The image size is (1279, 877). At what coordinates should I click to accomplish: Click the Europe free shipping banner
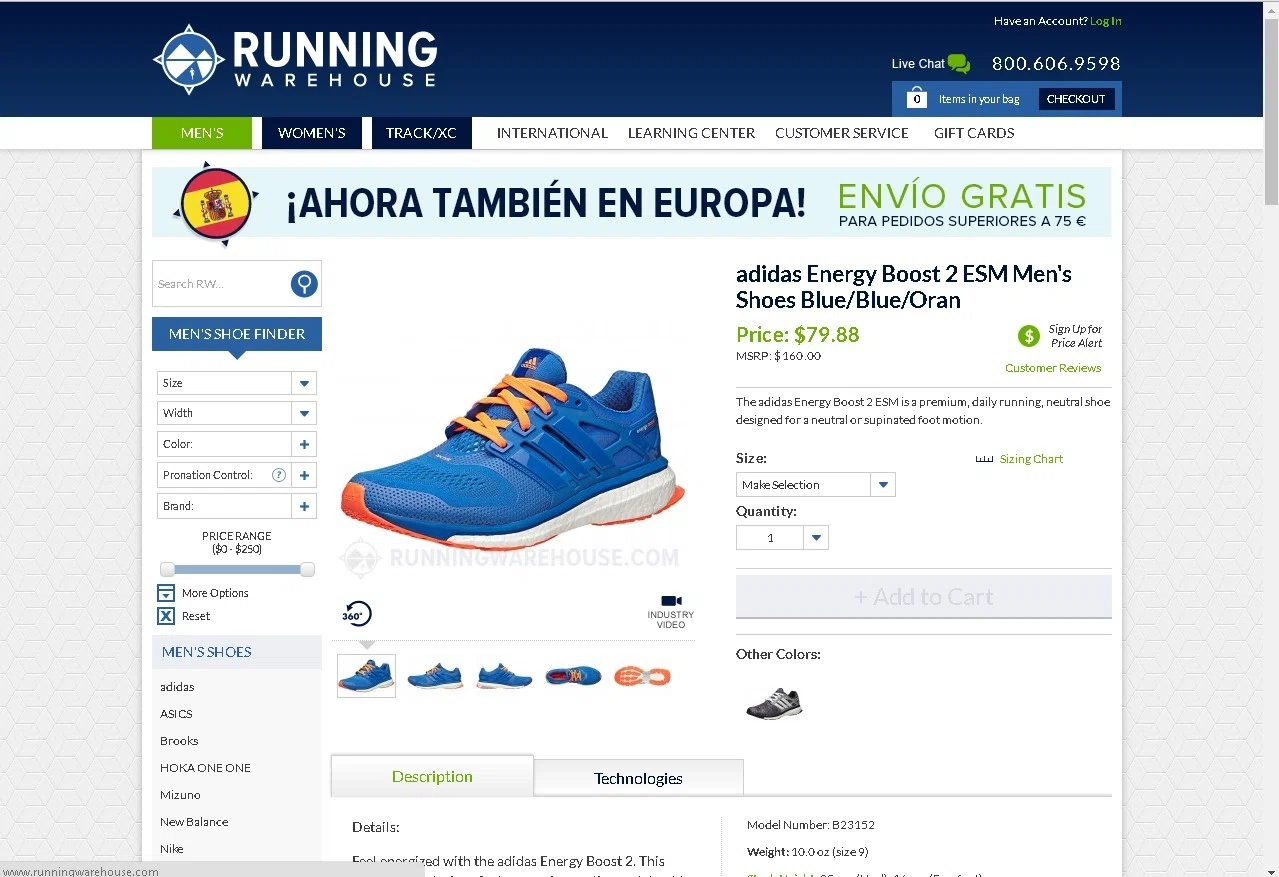(x=632, y=203)
